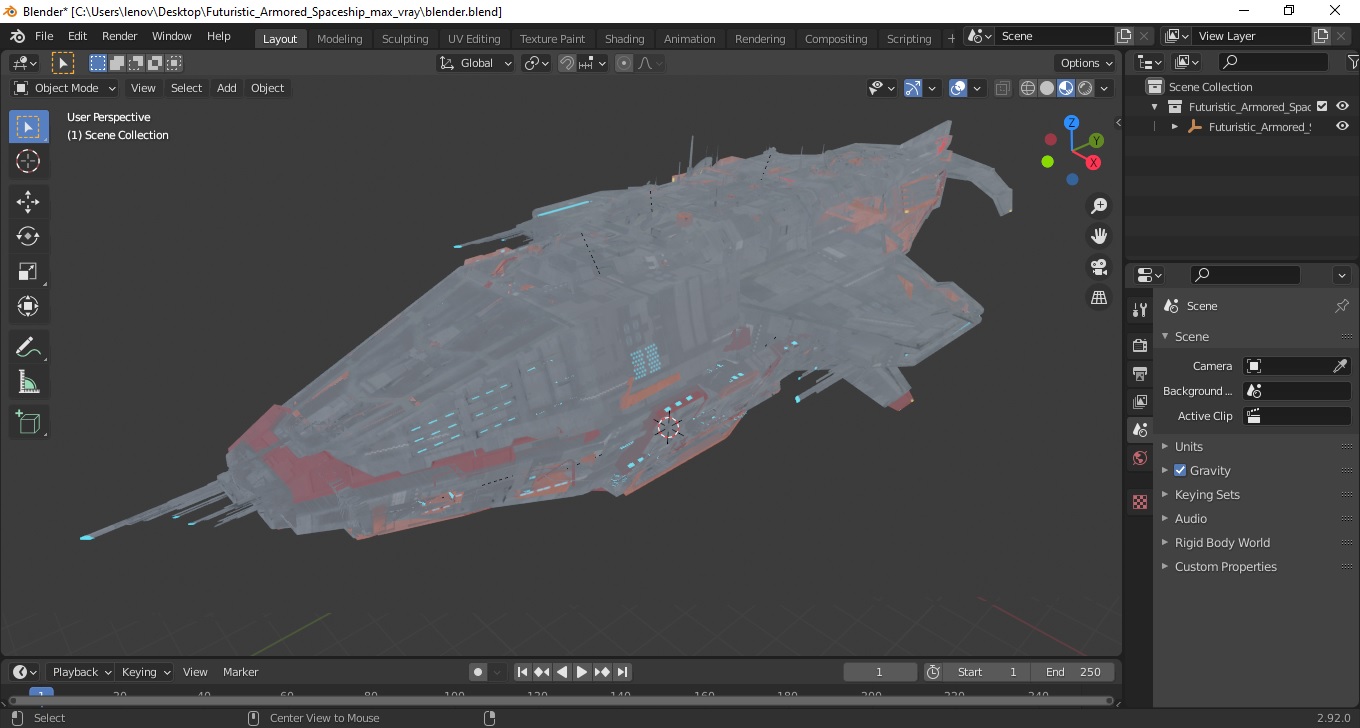The height and width of the screenshot is (728, 1360).
Task: Open the Playback dropdown
Action: click(x=81, y=672)
